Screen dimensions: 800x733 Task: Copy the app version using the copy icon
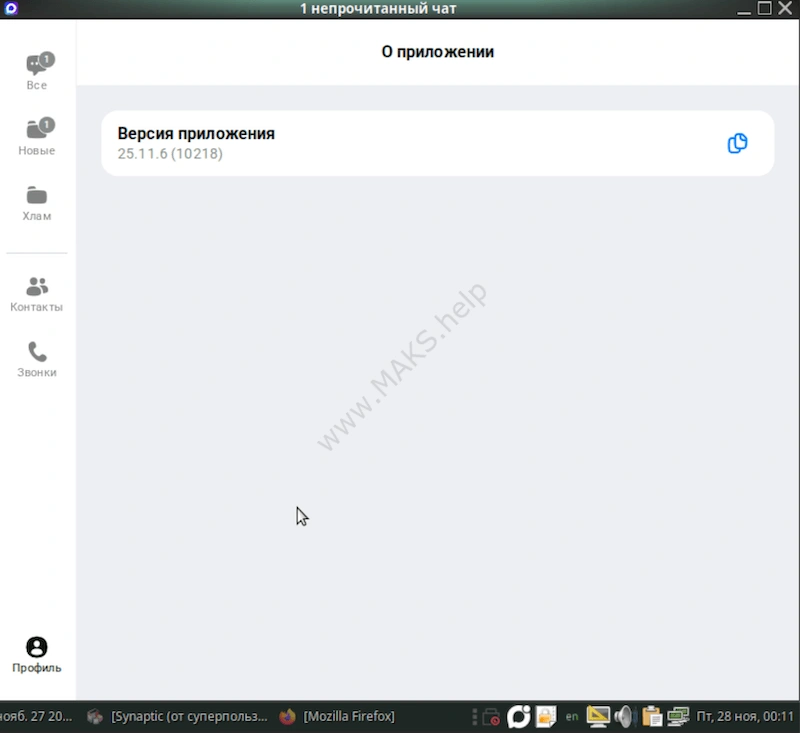[x=737, y=143]
